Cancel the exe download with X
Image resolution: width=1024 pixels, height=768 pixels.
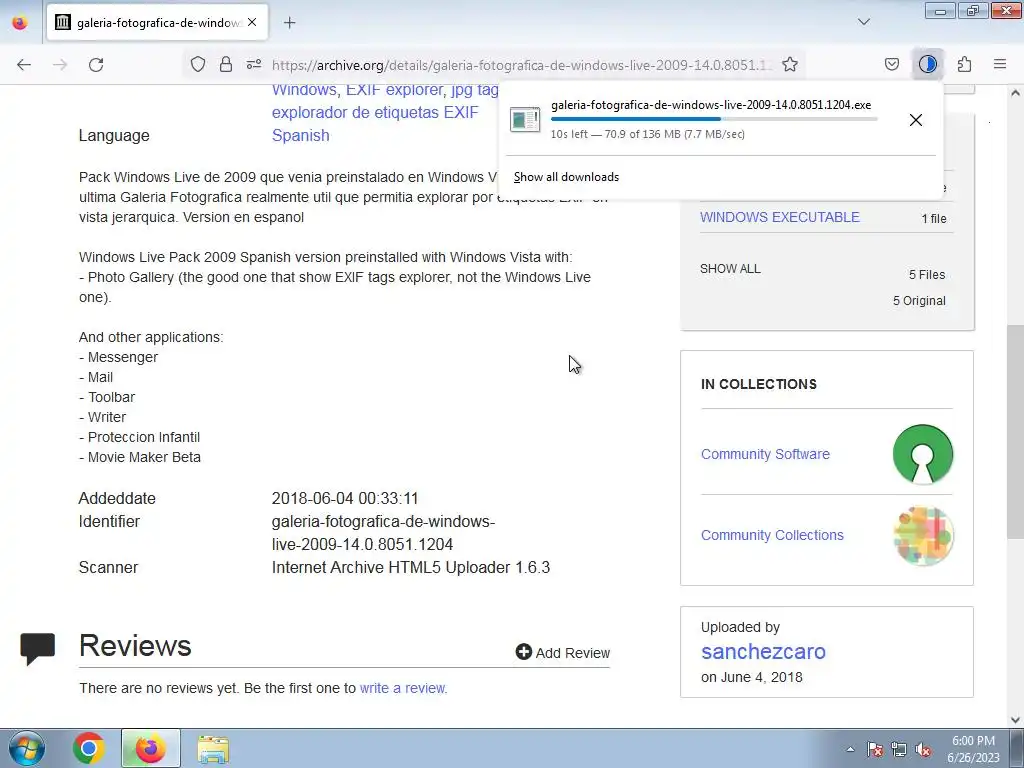916,120
